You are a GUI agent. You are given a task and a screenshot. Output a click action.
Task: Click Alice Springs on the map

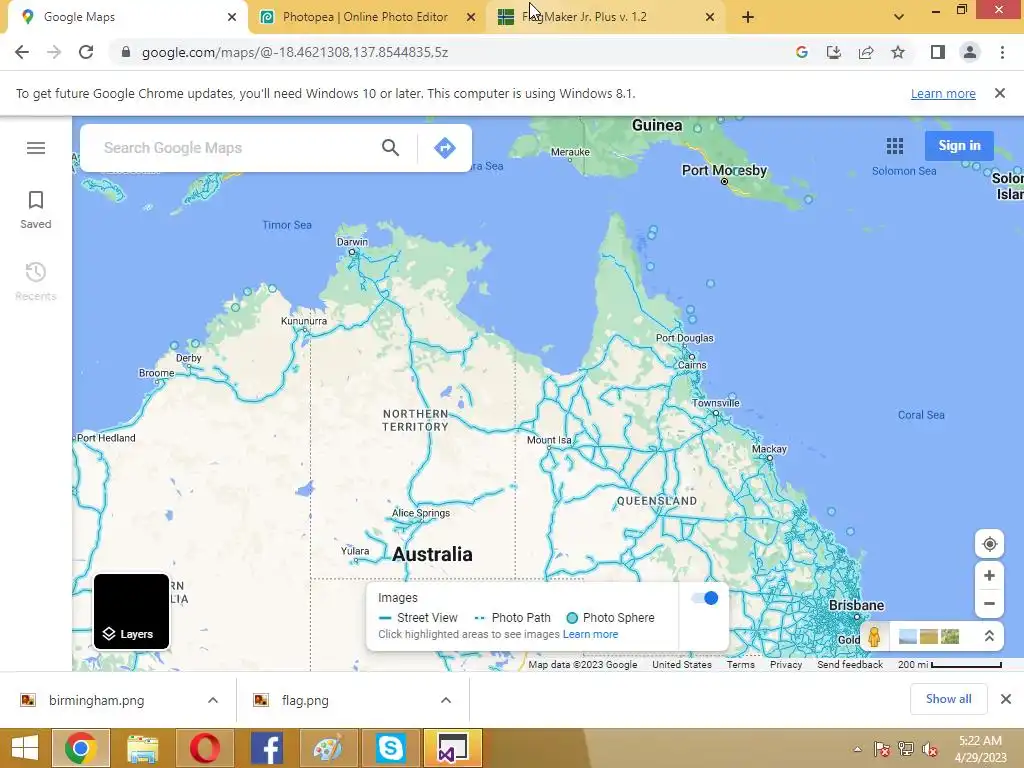click(x=421, y=513)
